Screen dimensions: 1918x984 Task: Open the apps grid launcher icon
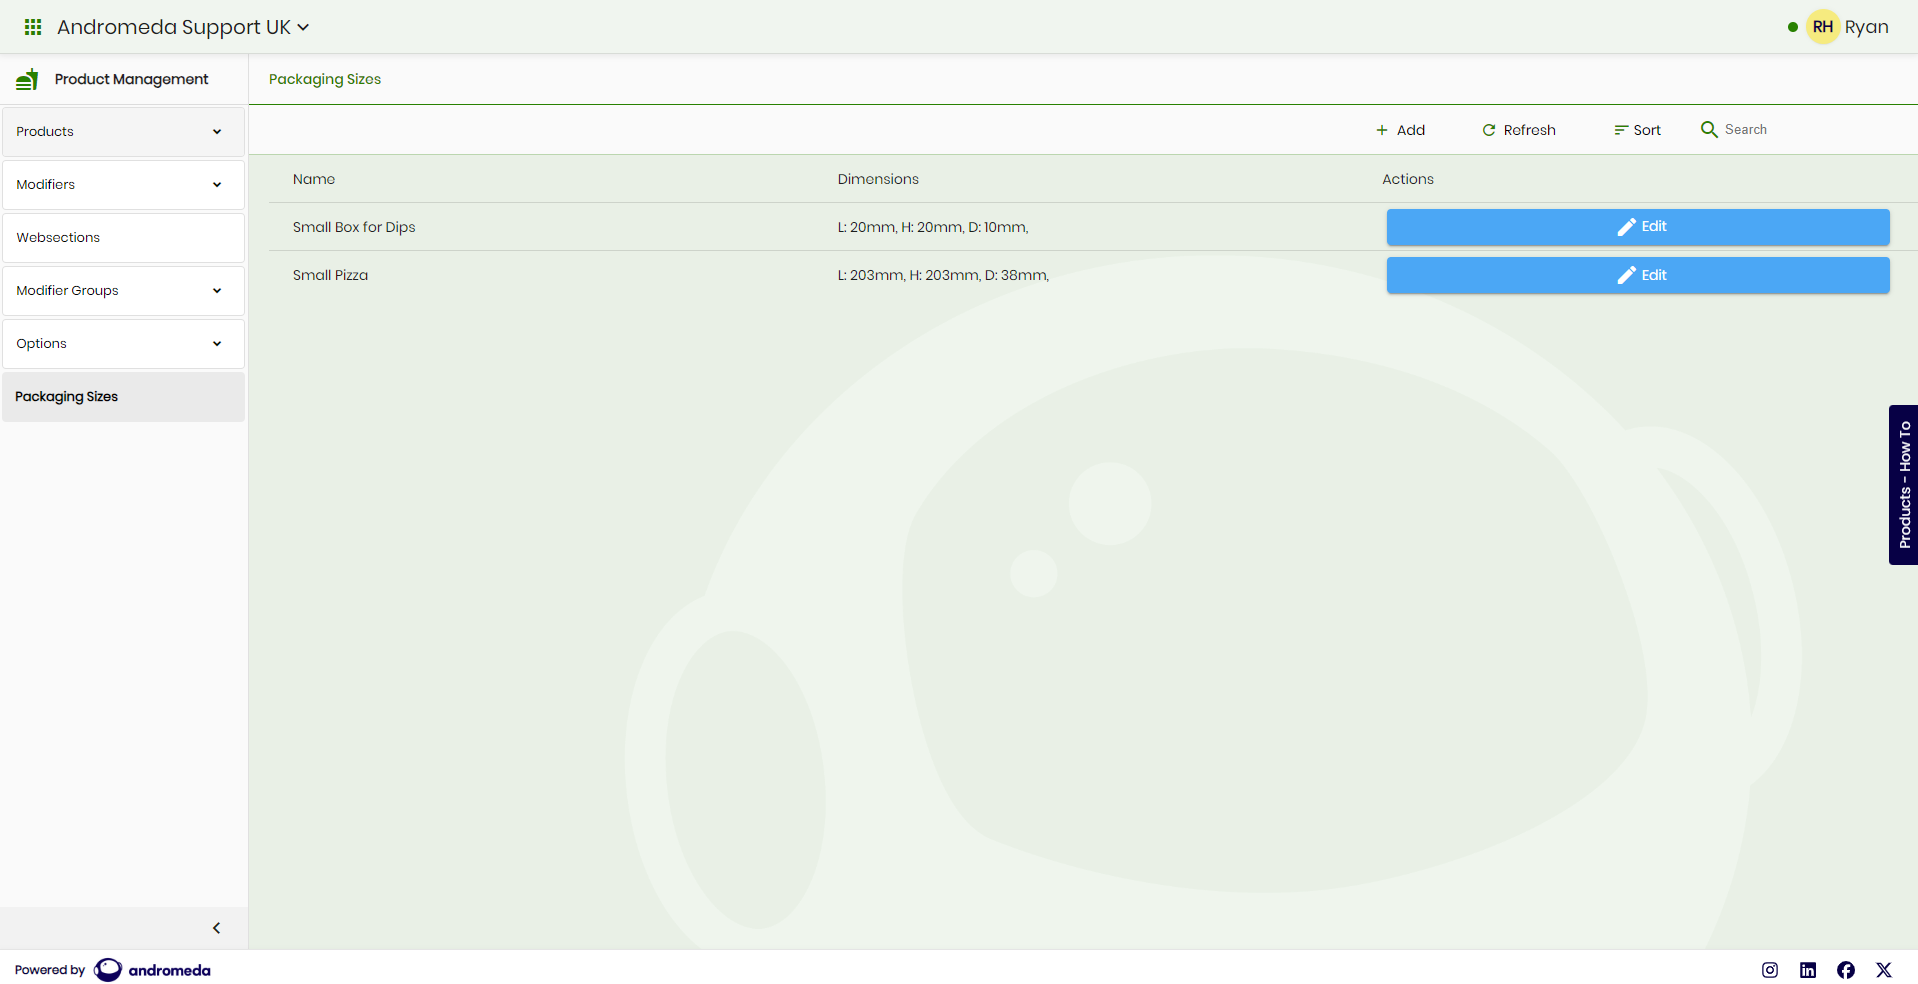coord(33,27)
